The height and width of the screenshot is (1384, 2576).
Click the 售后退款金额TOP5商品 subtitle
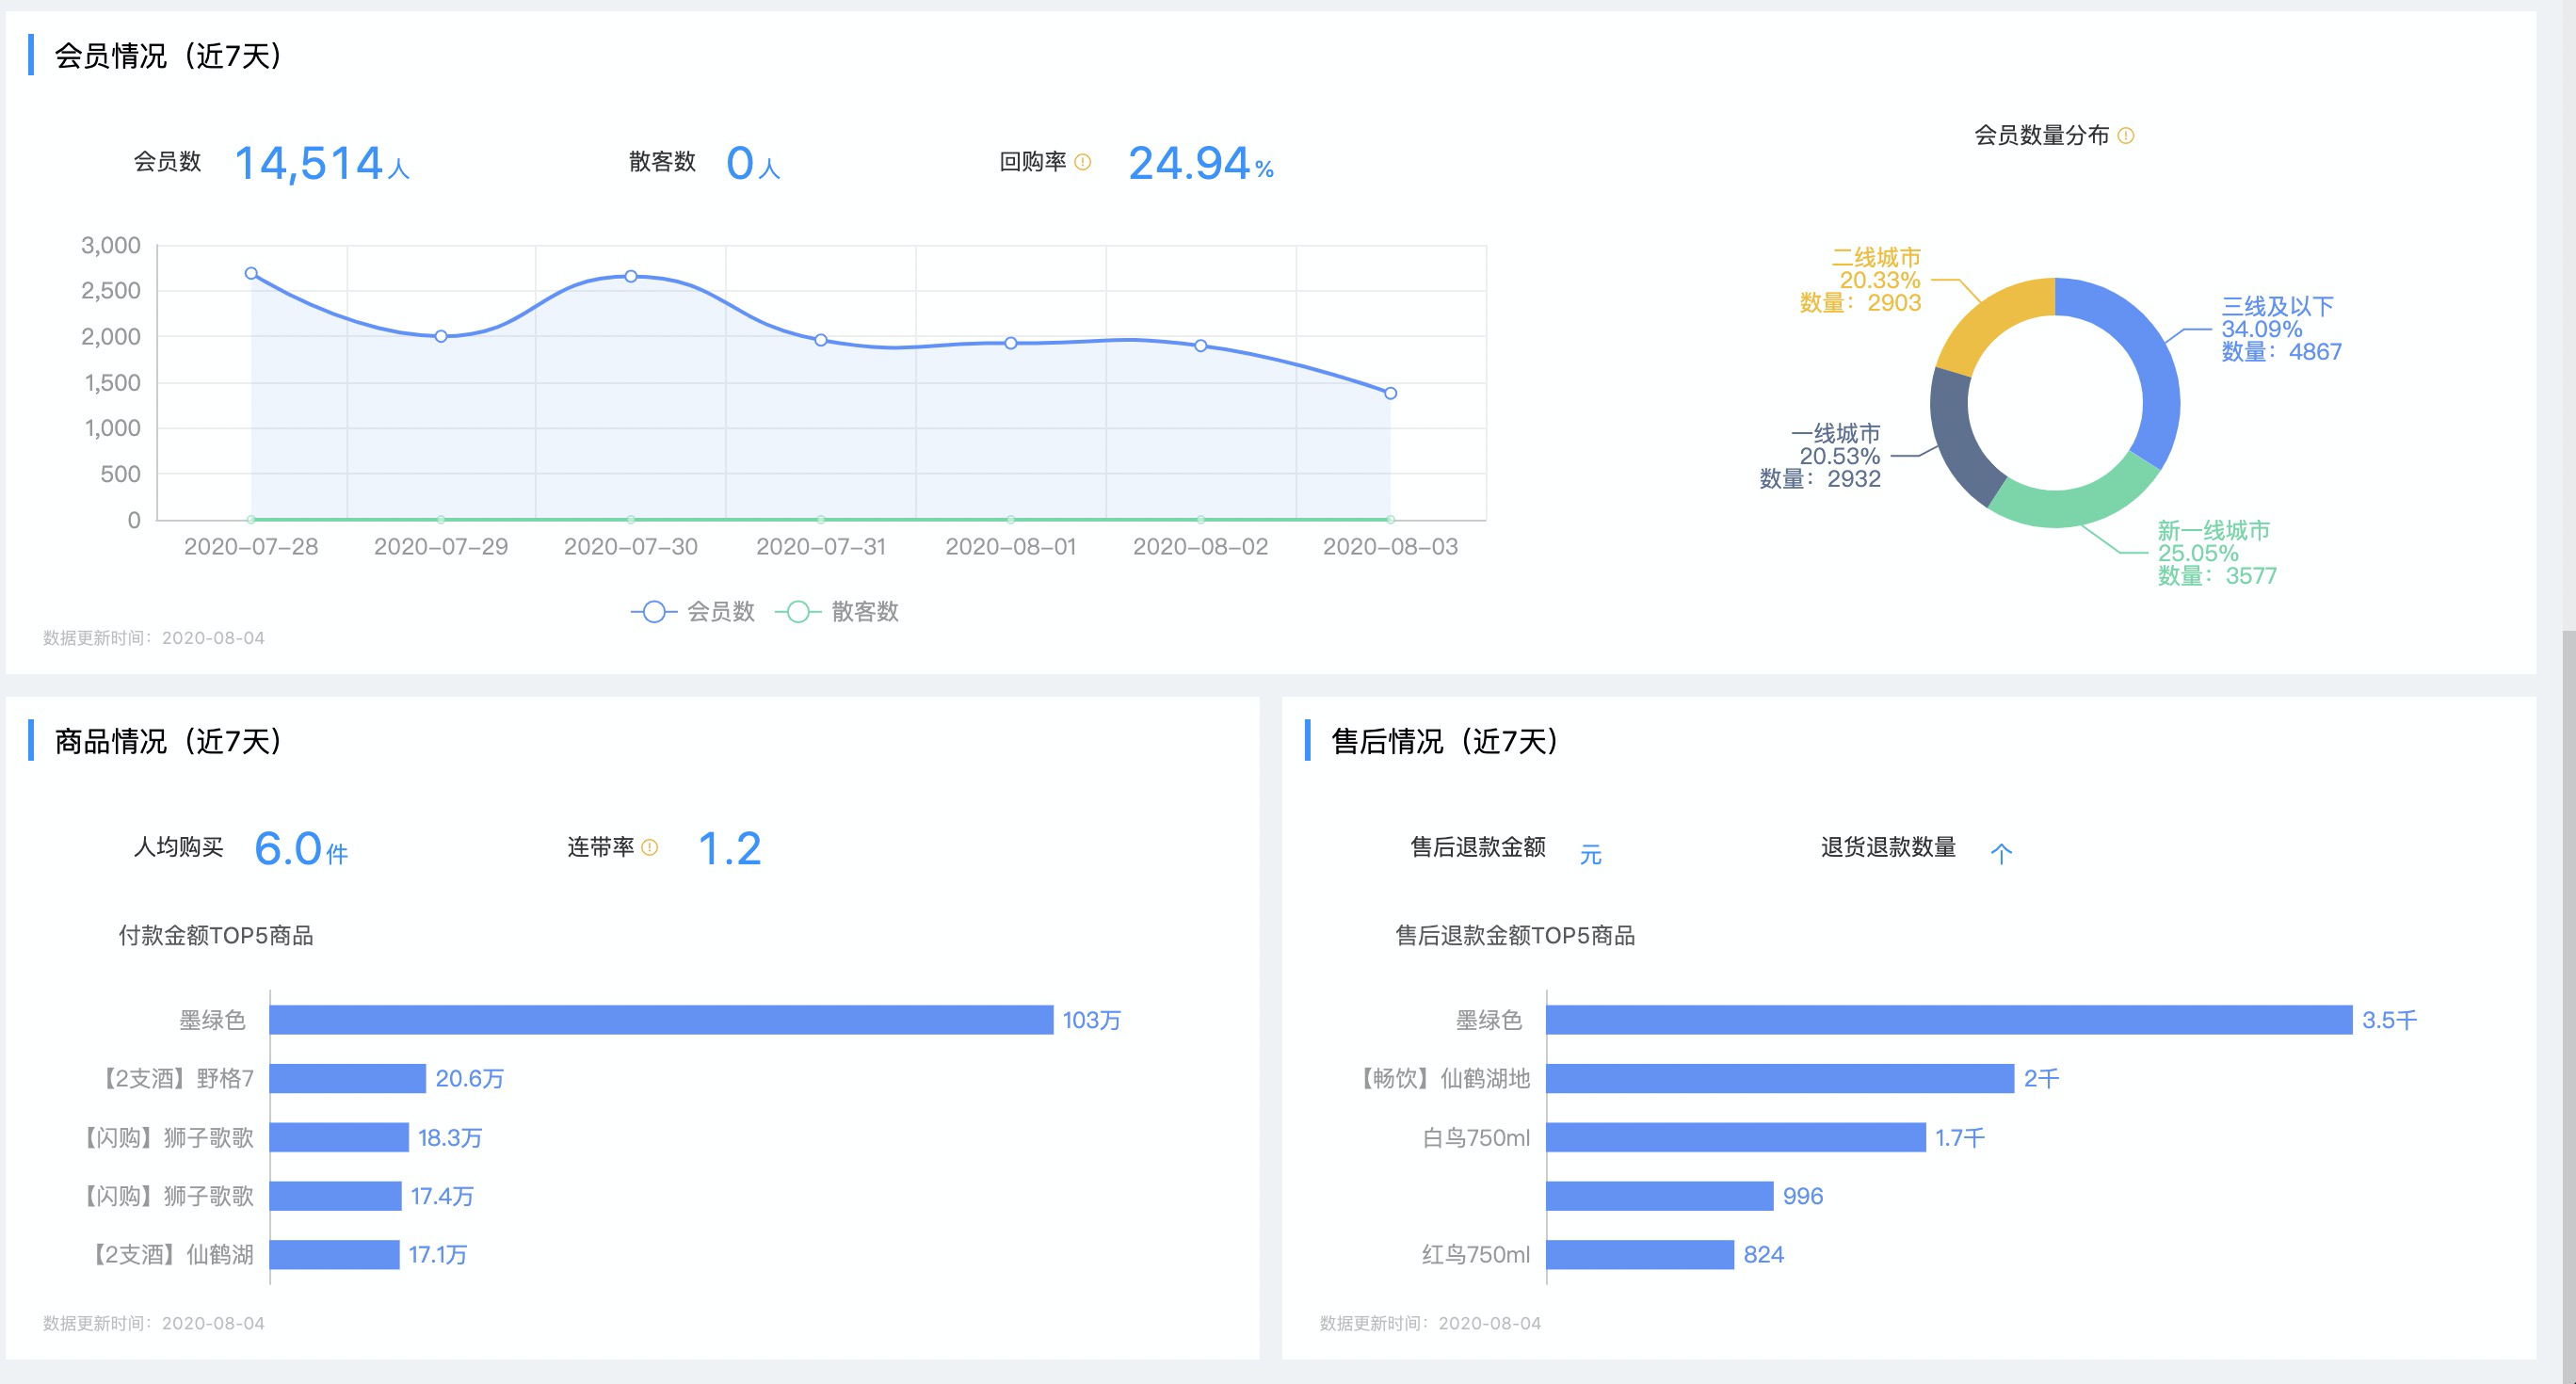point(1515,935)
